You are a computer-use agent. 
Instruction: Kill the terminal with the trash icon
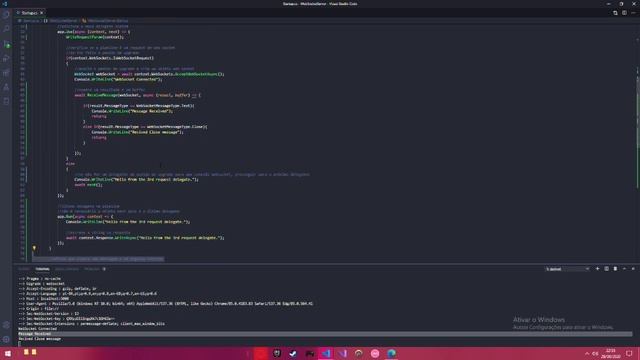point(615,269)
